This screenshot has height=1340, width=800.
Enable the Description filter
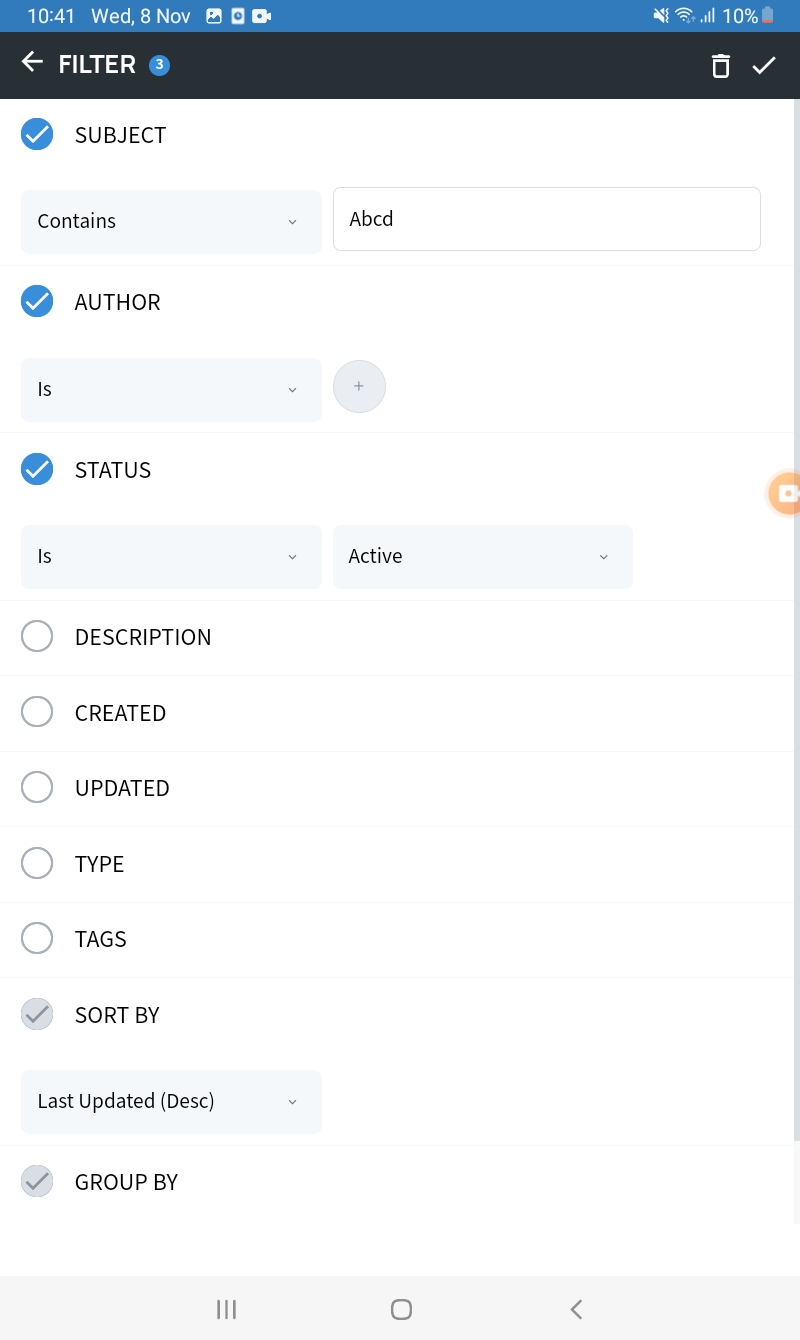37,637
